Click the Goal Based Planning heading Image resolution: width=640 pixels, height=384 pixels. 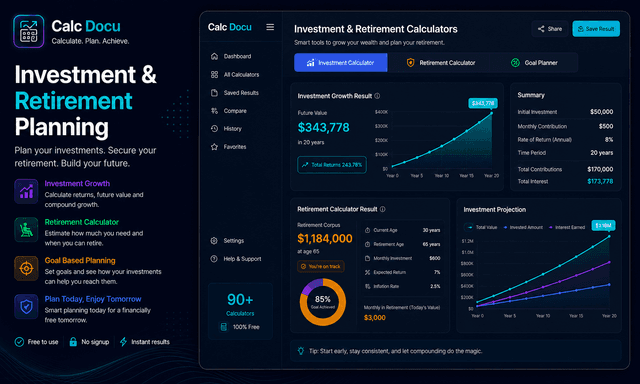[x=80, y=260]
